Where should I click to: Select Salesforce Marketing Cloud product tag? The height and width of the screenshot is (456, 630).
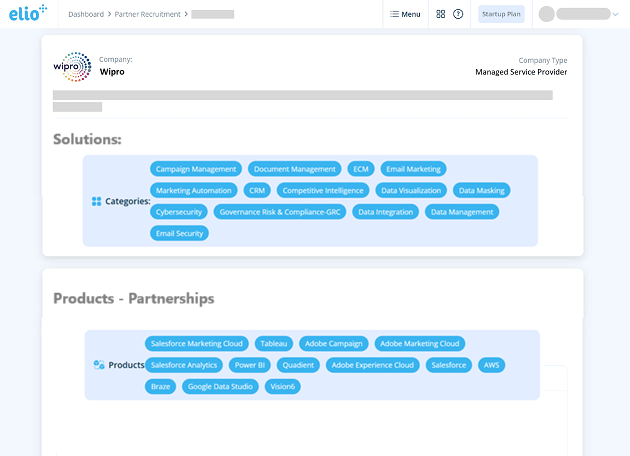[x=197, y=344]
